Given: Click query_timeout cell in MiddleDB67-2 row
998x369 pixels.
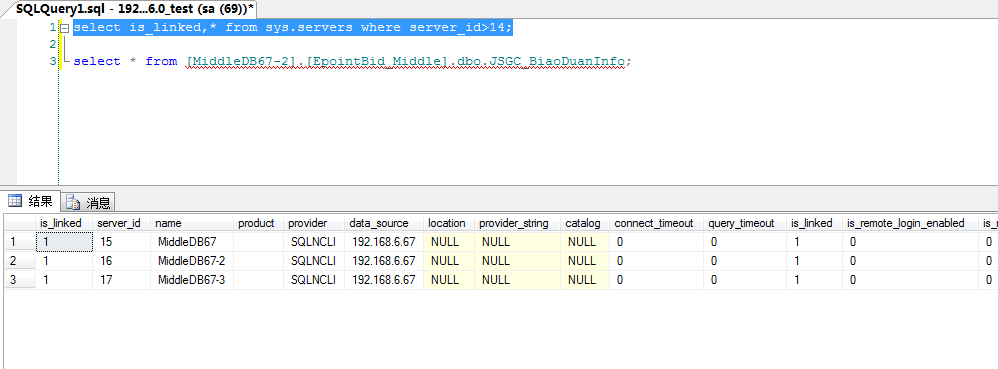Looking at the screenshot, I should (x=745, y=261).
